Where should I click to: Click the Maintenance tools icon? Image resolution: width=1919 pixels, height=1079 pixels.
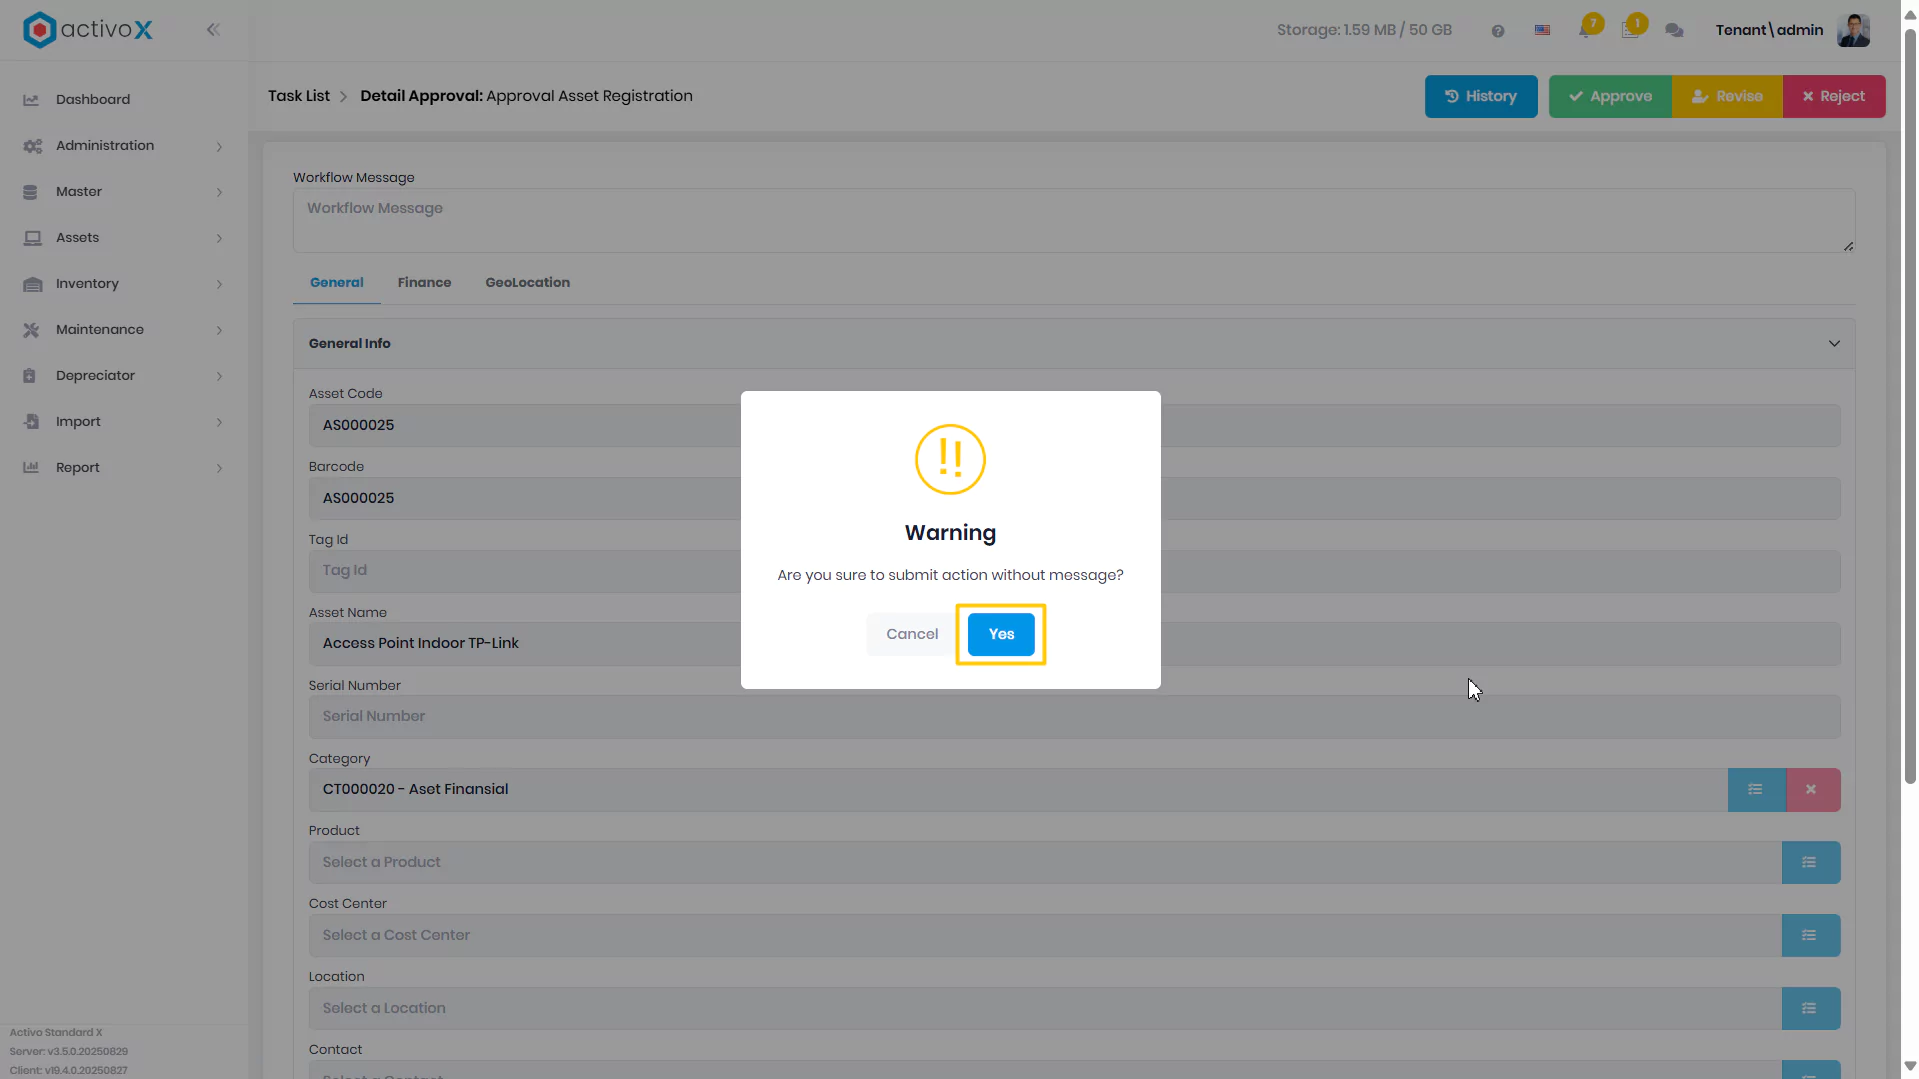tap(31, 330)
